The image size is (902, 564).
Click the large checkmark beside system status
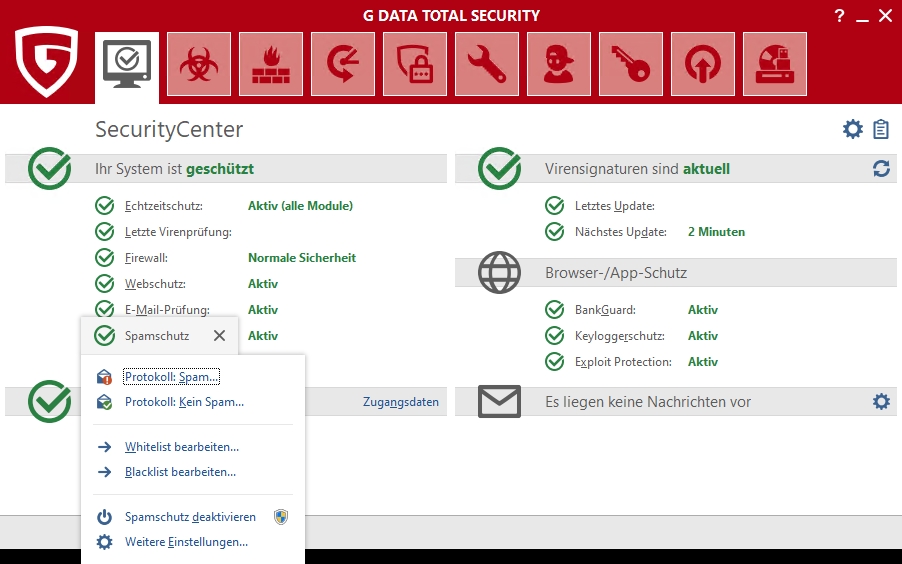pos(49,169)
